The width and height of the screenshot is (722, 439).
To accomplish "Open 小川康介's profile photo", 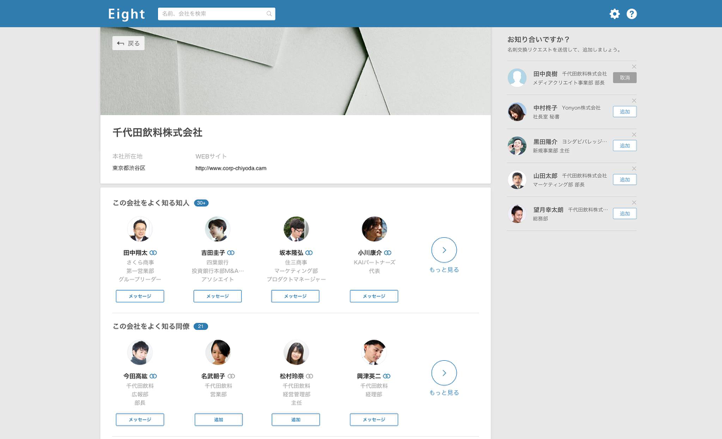I will click(x=374, y=229).
